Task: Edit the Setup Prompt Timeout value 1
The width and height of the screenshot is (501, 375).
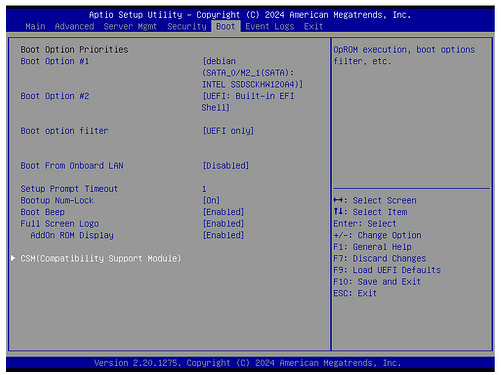Action: coord(204,189)
